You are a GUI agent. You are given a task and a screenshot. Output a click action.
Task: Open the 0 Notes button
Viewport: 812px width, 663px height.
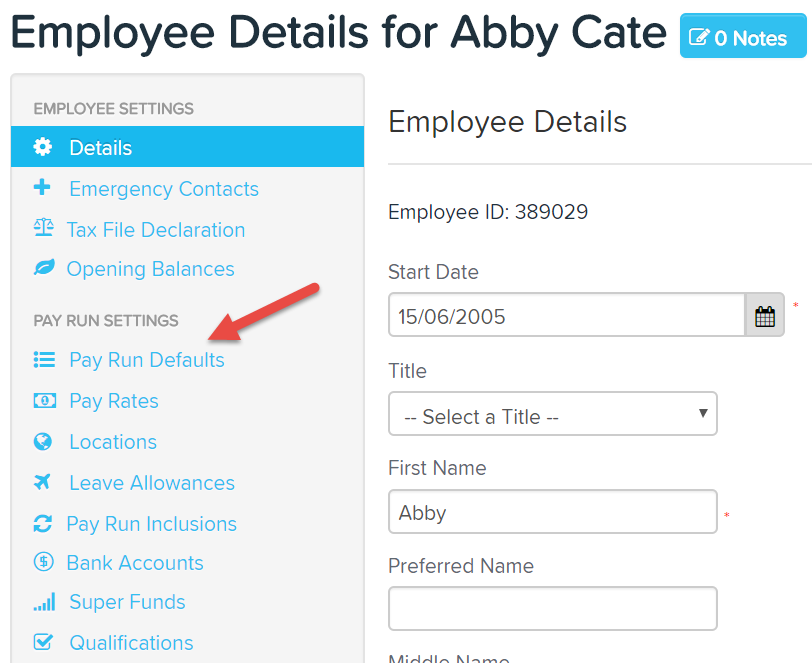coord(743,38)
